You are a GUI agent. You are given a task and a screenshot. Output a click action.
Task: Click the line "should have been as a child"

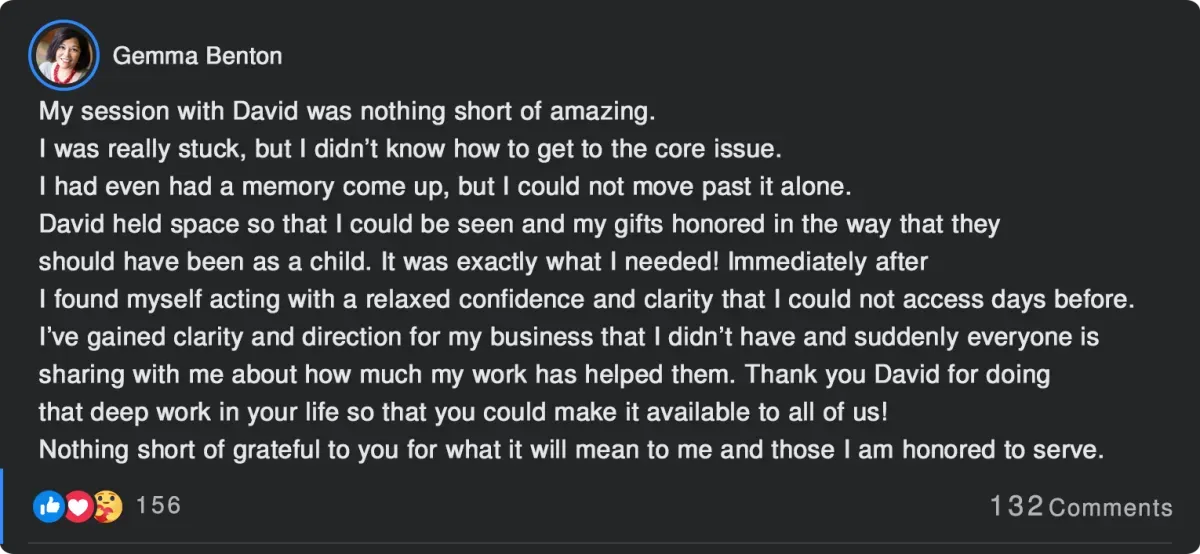click(x=484, y=262)
